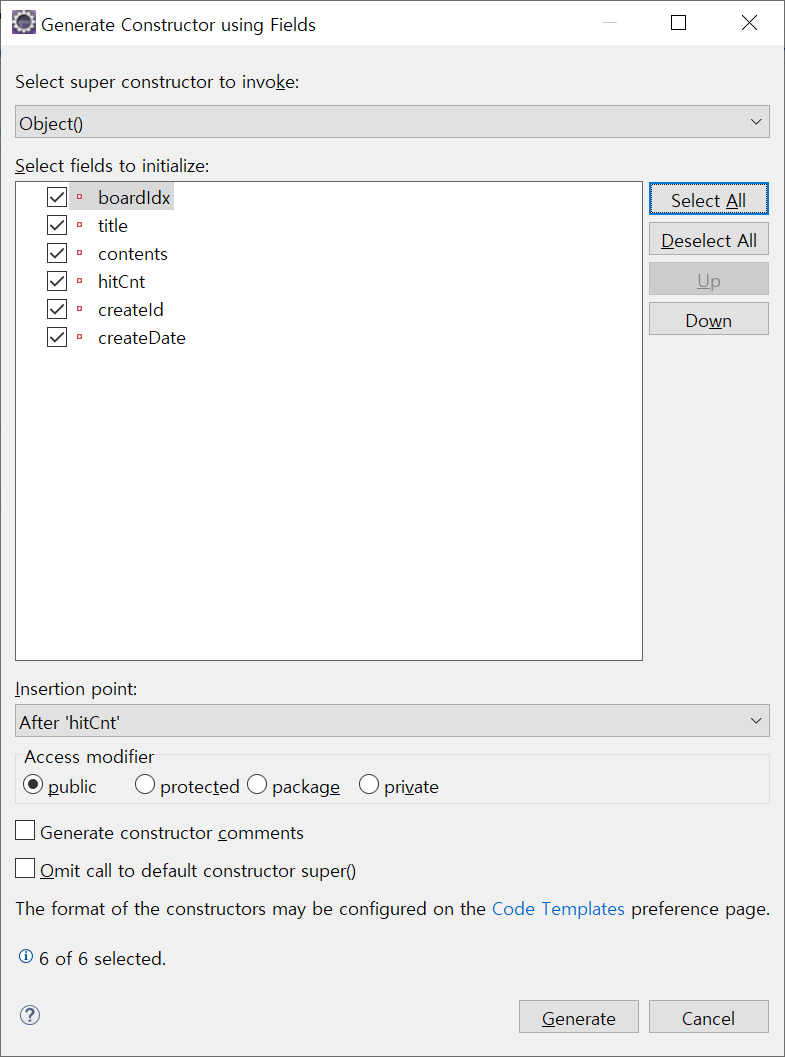Select the contents field row

pos(133,253)
